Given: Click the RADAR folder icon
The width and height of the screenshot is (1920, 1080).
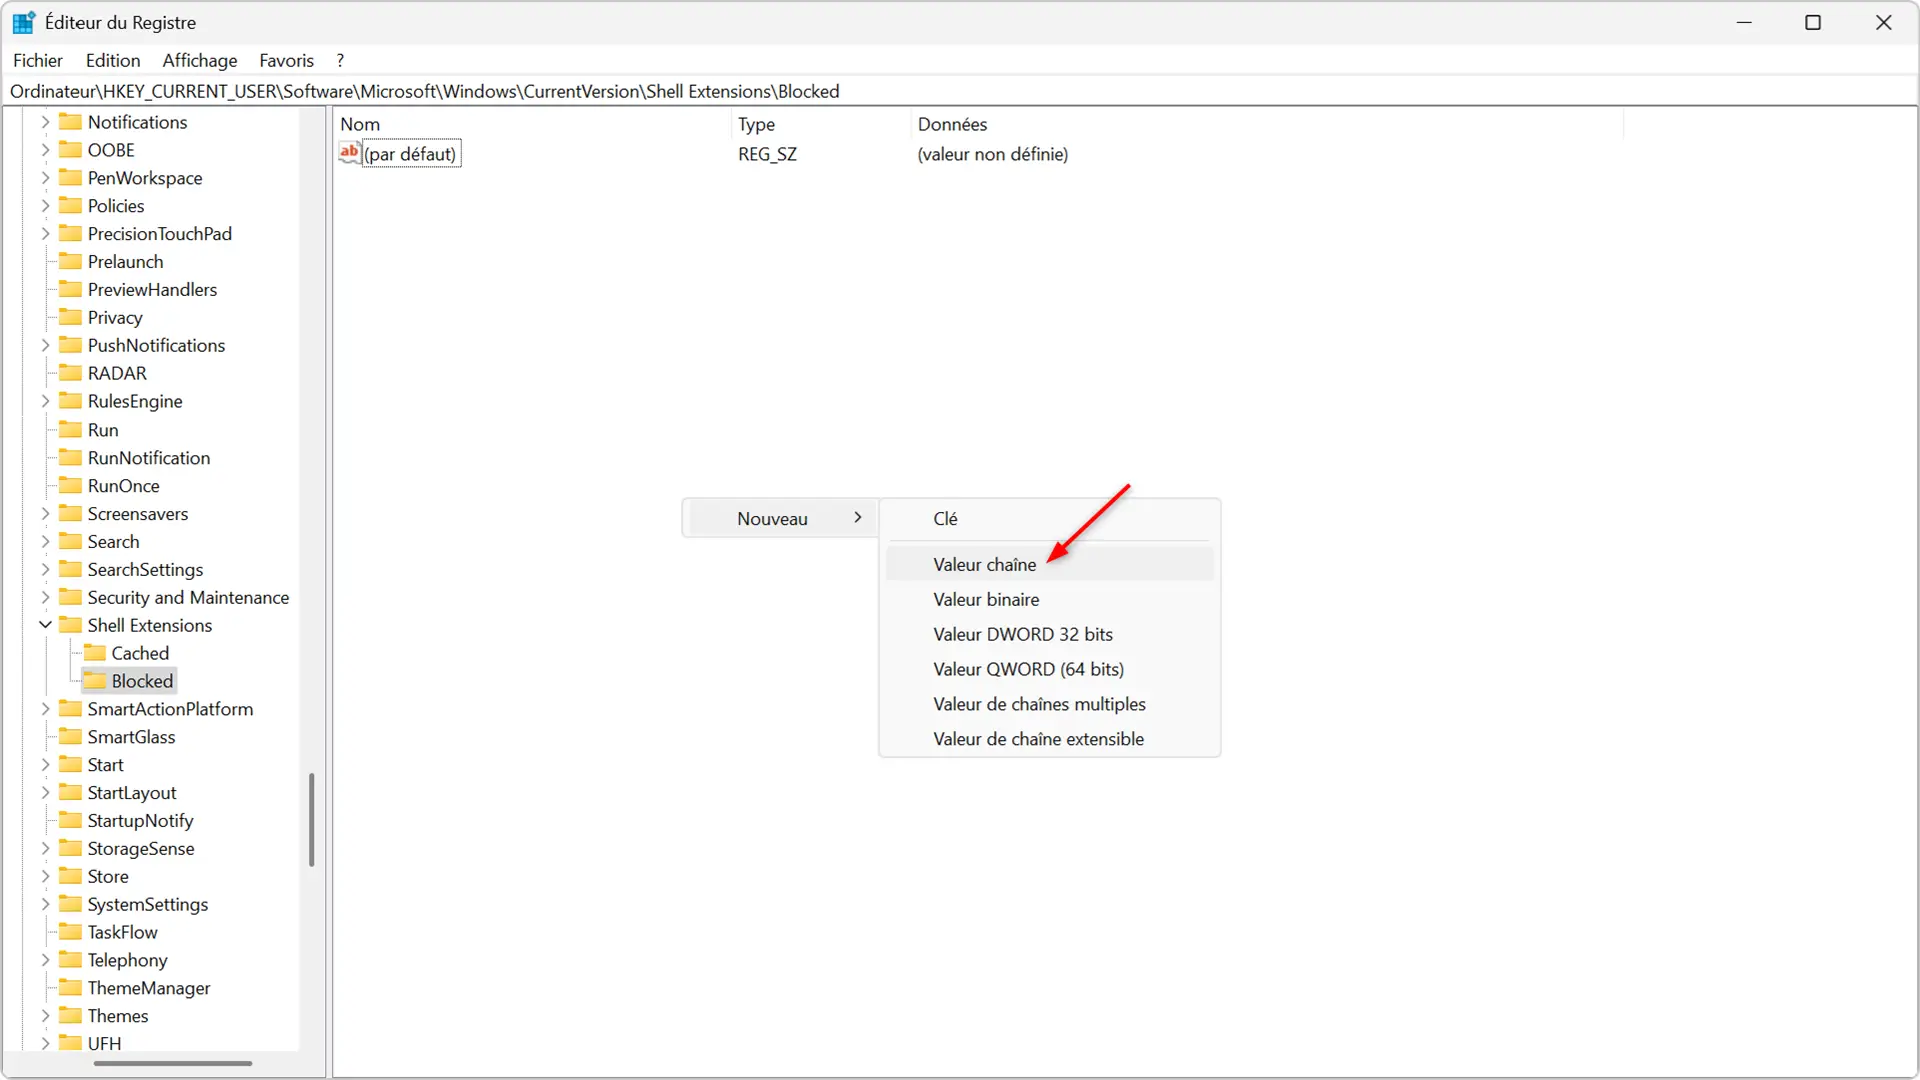Looking at the screenshot, I should [x=70, y=373].
